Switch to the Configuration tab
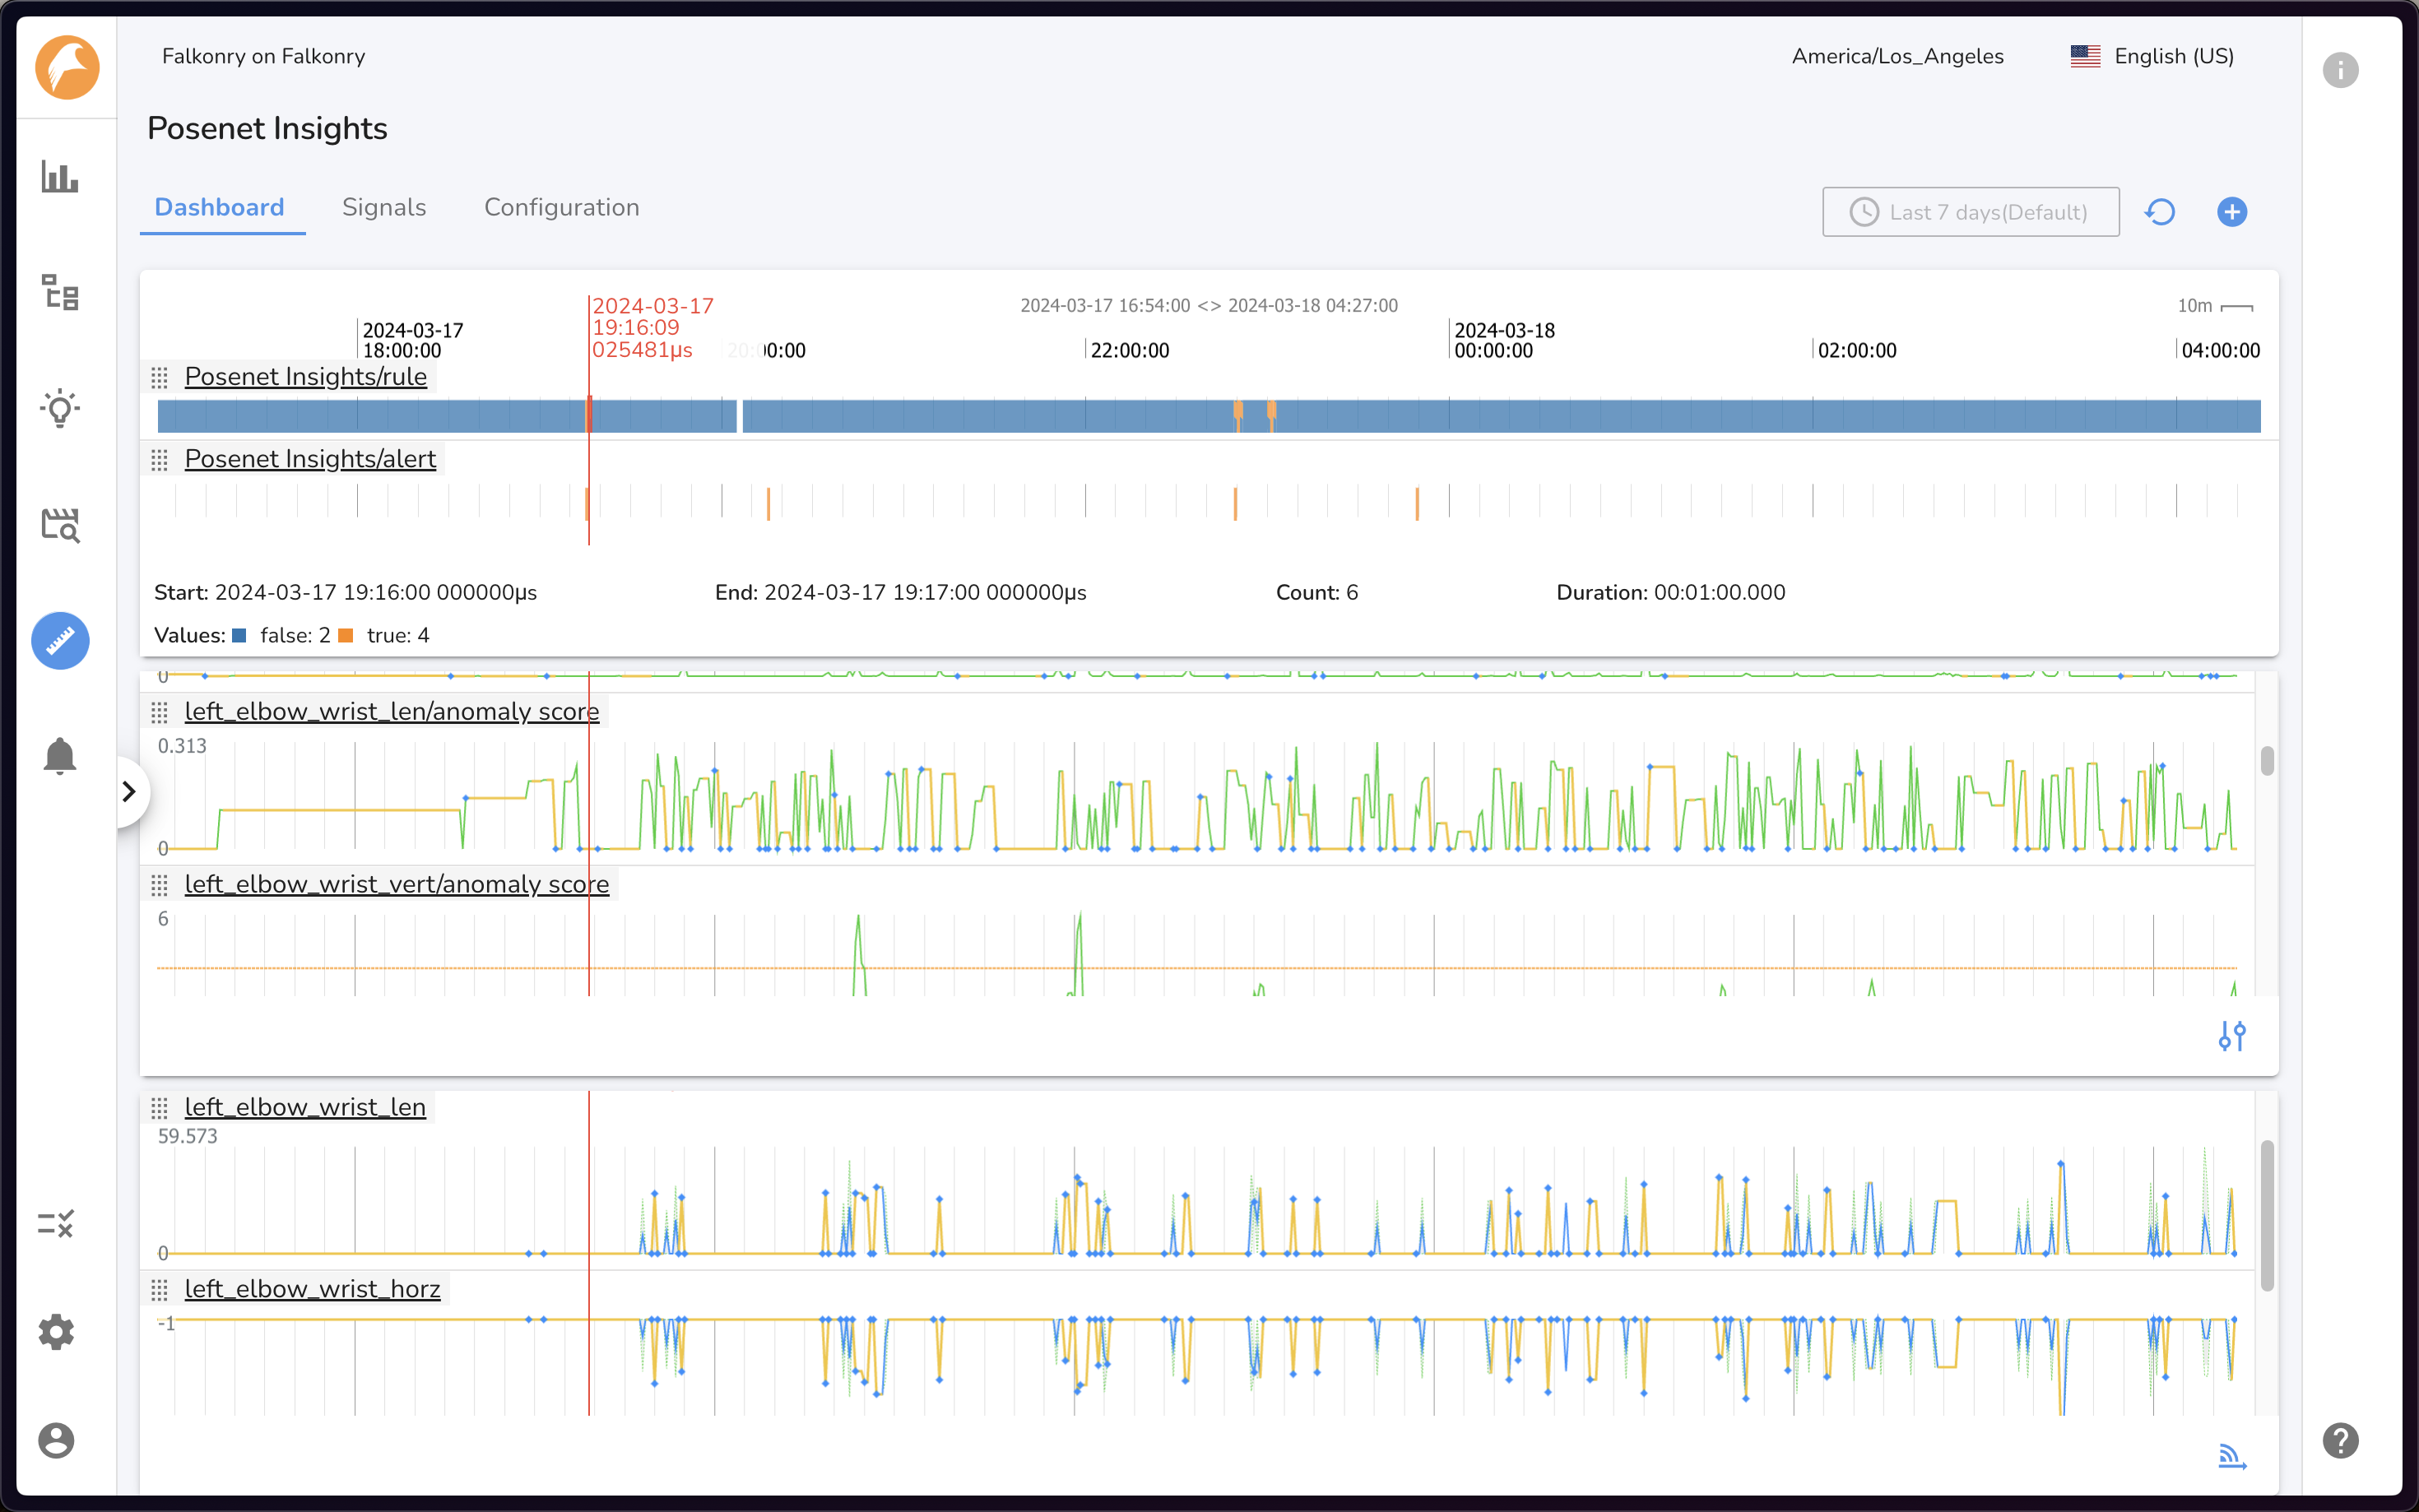Screen dimensions: 2419x1512 click(561, 207)
